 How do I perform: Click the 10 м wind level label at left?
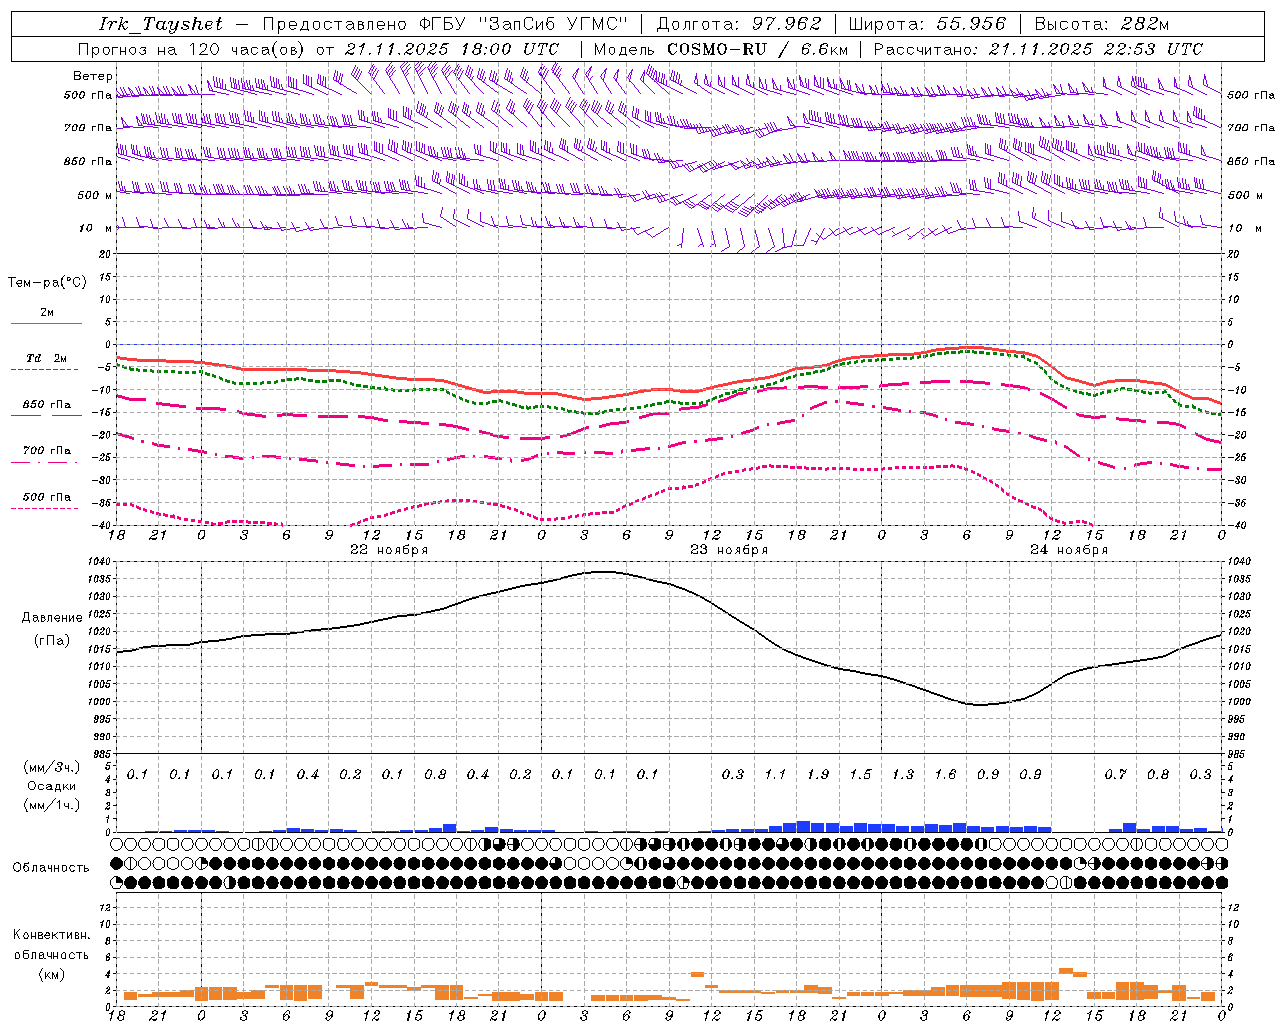(95, 228)
